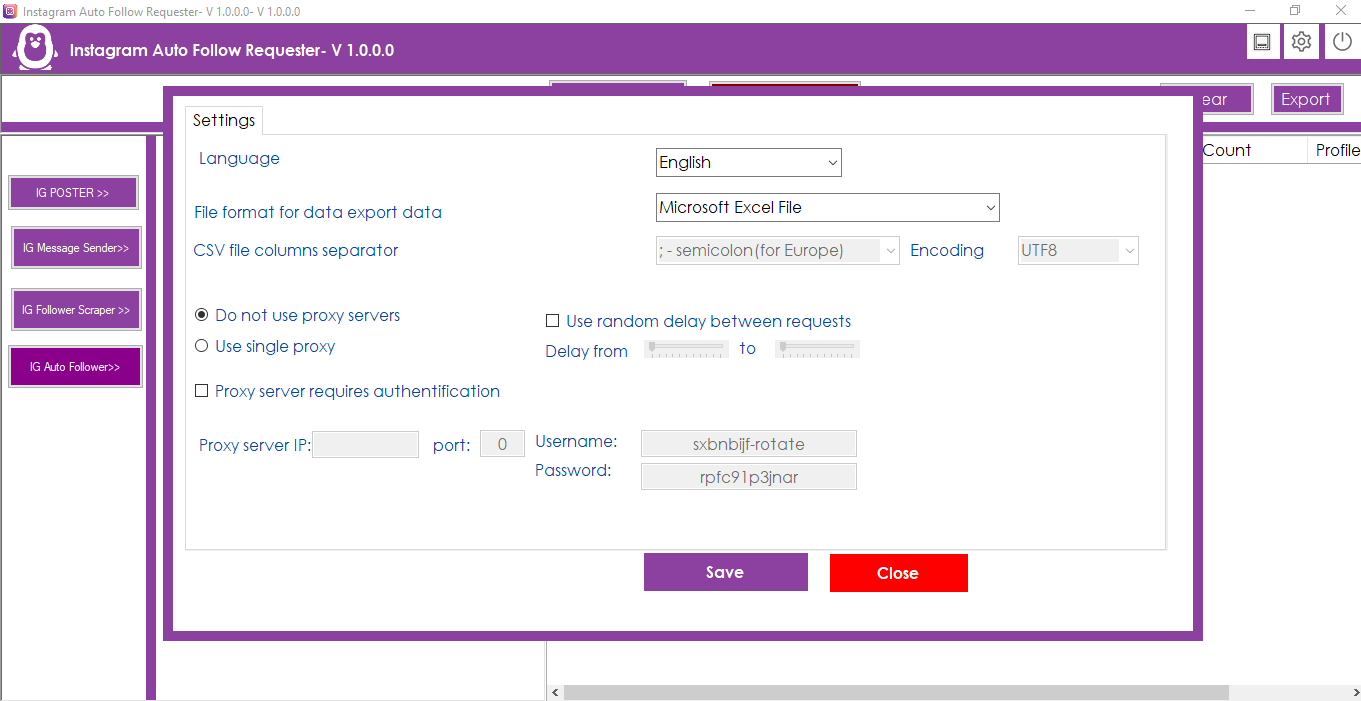Click the scrollbar left arrow
Viewport: 1361px width, 701px height.
pos(555,692)
